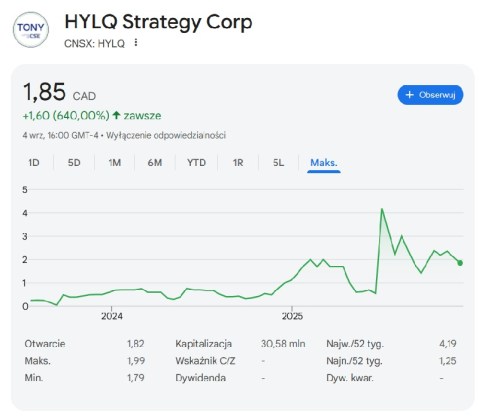Click the CAD currency label
479x420 pixels.
(x=84, y=96)
